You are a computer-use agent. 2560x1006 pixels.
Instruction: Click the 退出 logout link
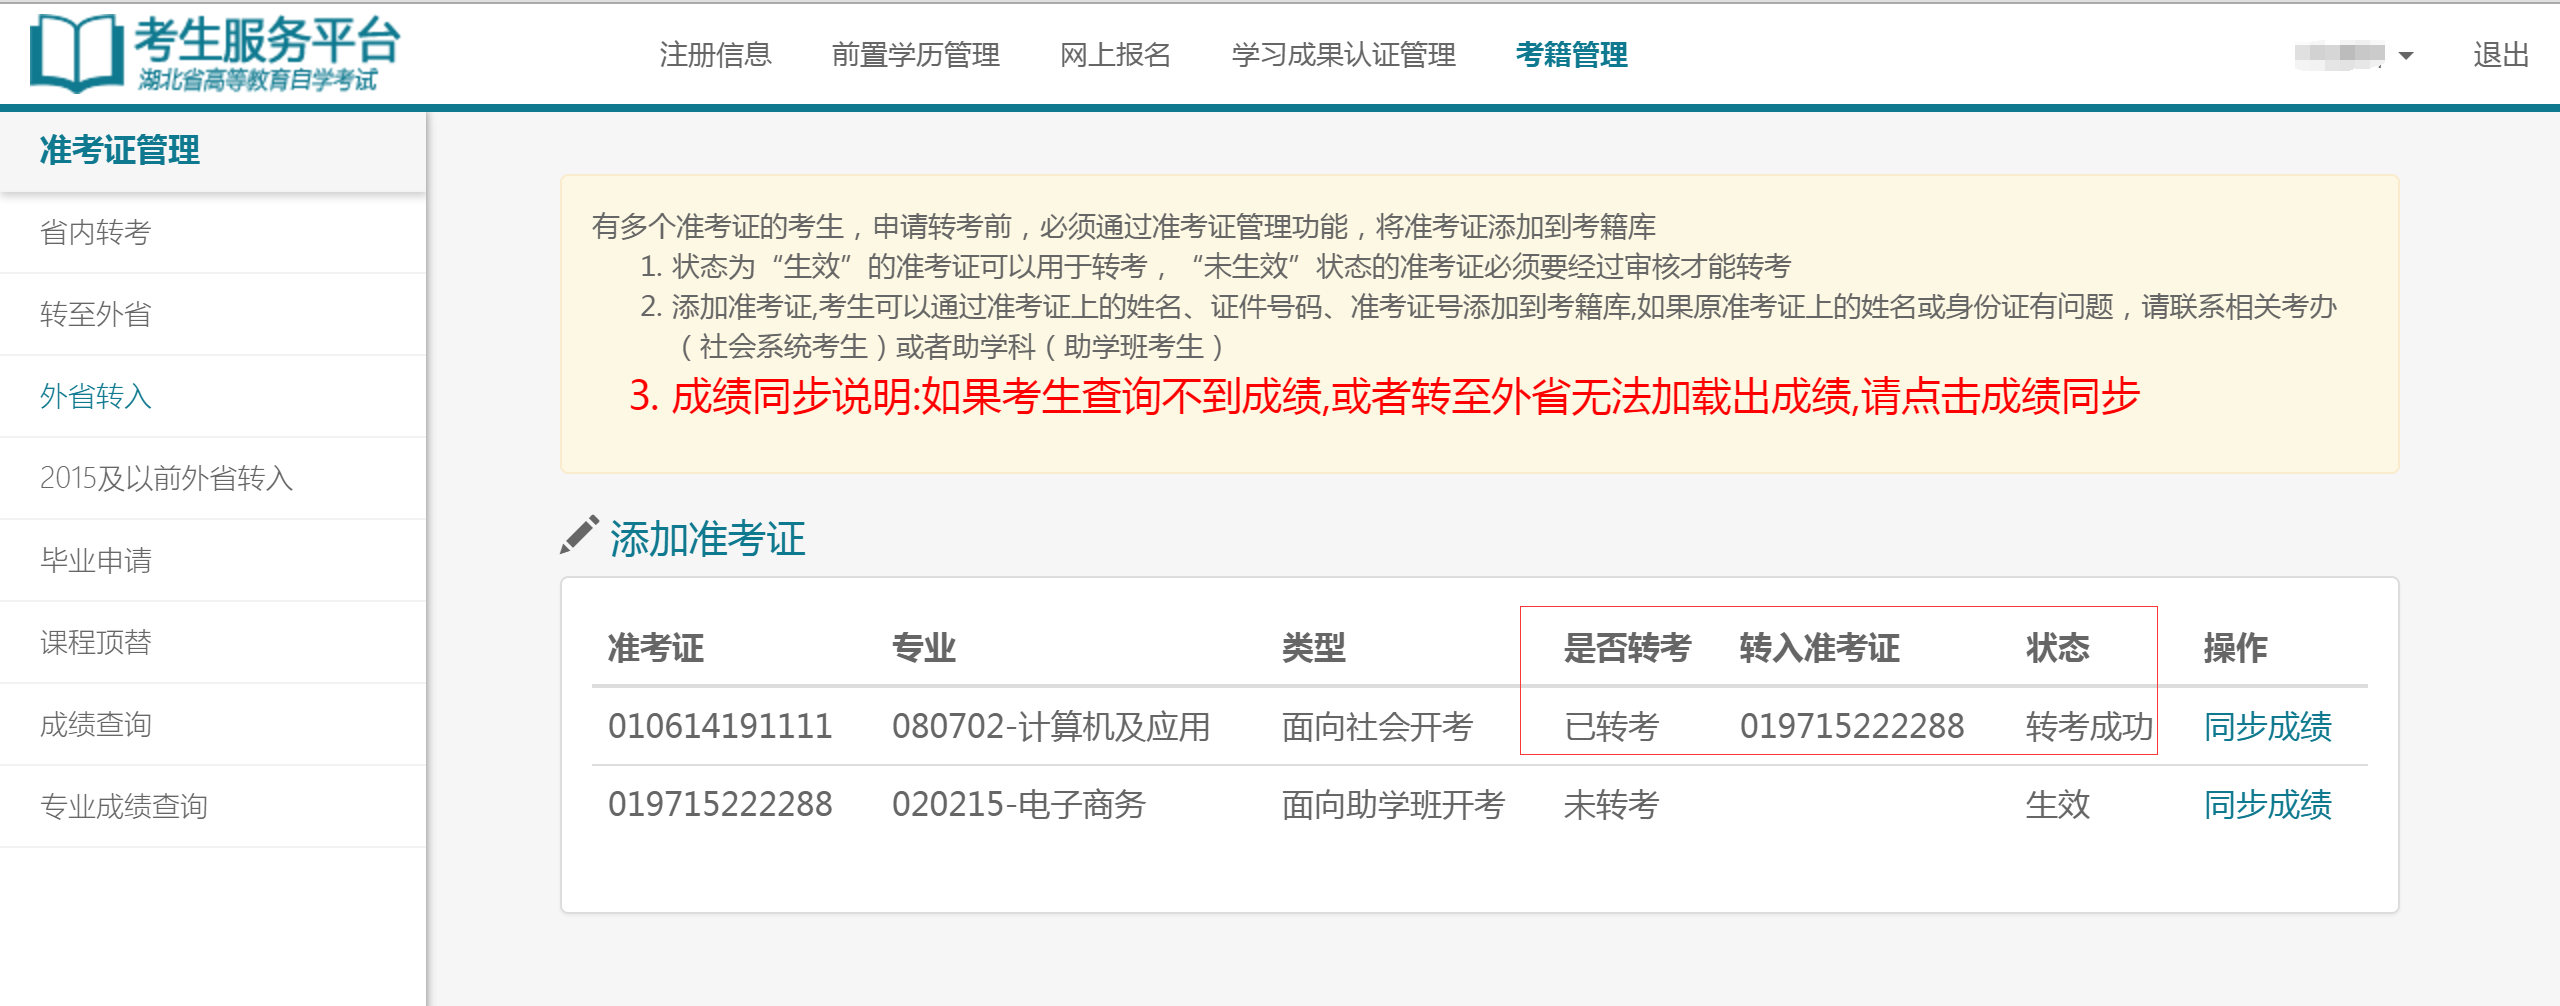pyautogui.click(x=2500, y=55)
